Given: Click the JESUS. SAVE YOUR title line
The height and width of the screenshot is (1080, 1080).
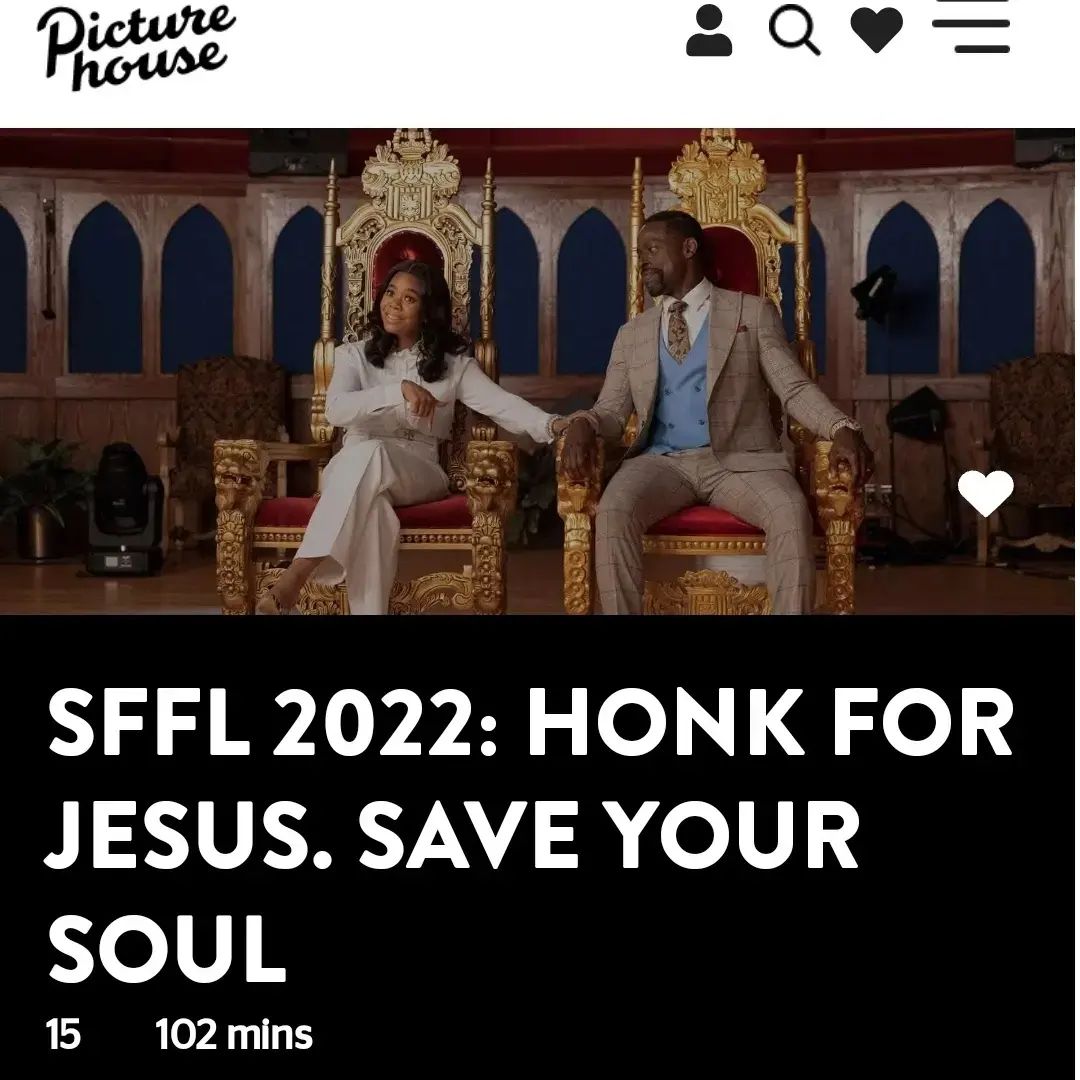Looking at the screenshot, I should pos(452,835).
